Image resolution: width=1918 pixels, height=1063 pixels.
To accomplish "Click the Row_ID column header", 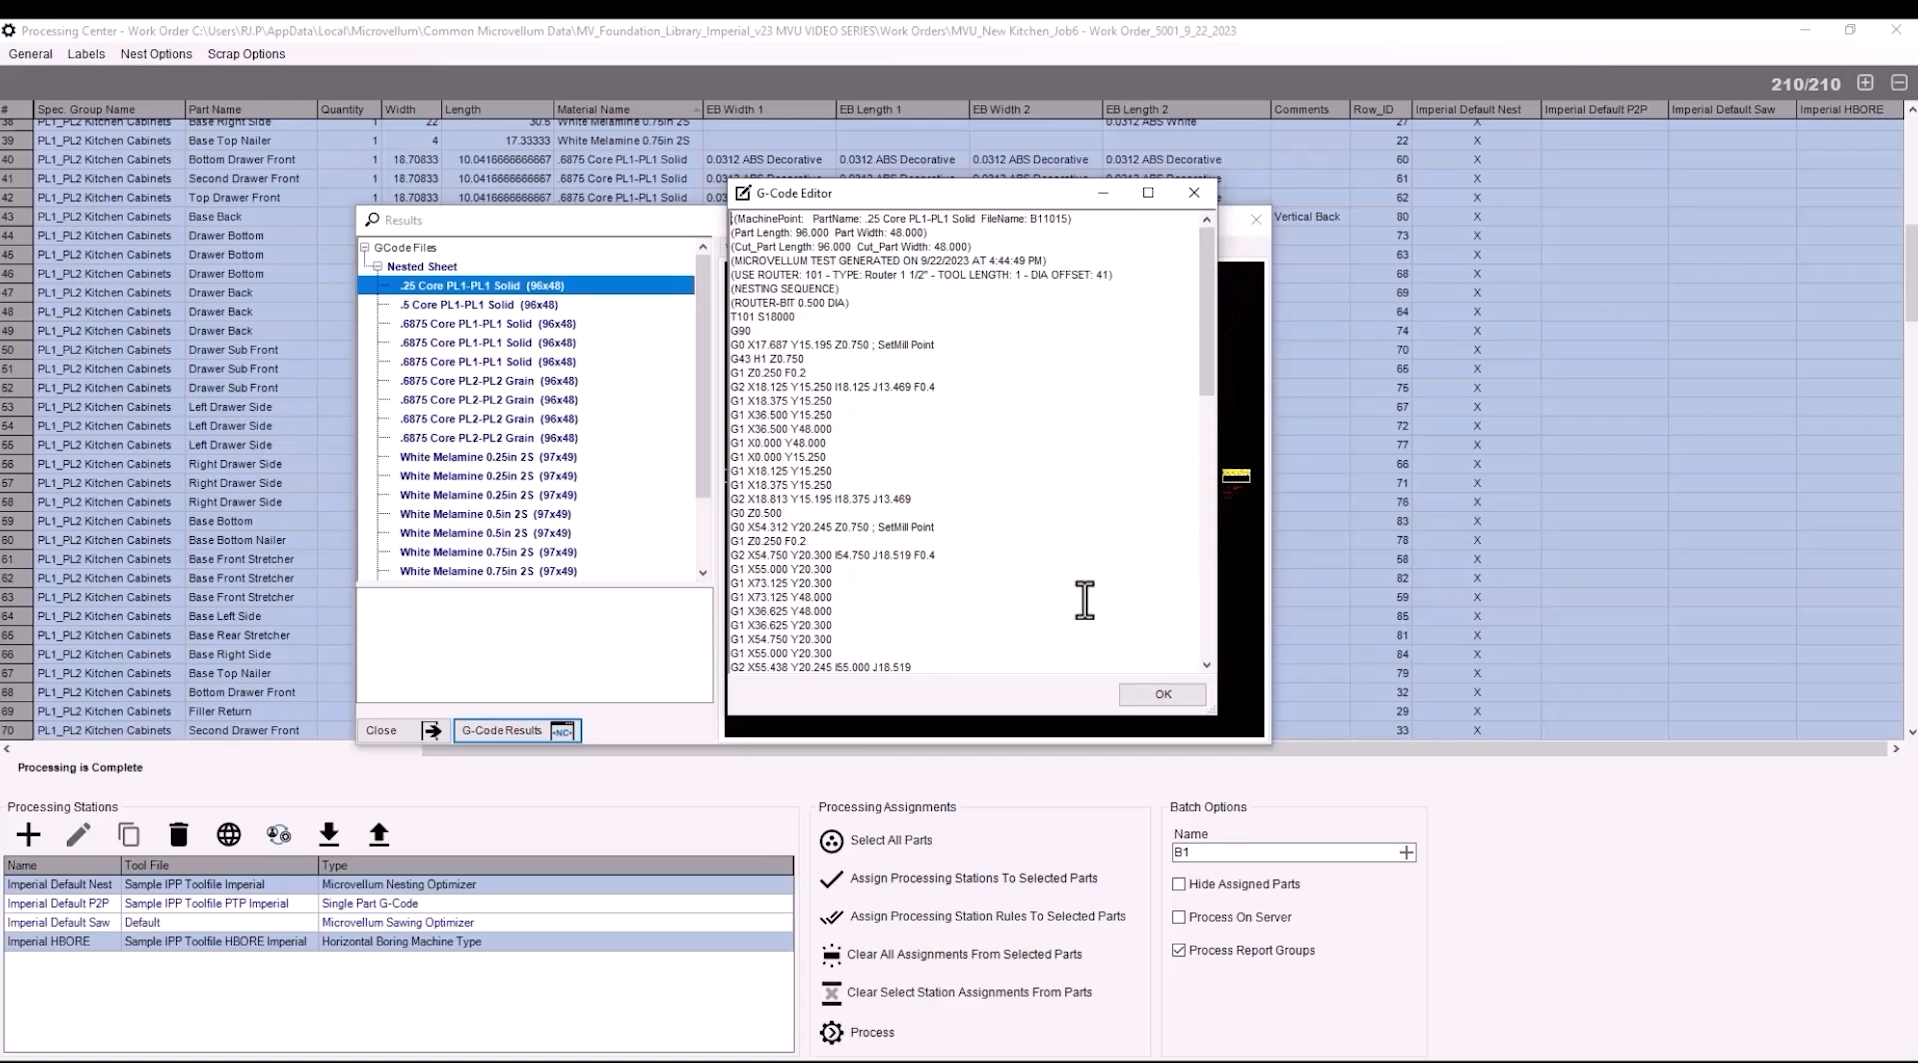I will (x=1380, y=110).
